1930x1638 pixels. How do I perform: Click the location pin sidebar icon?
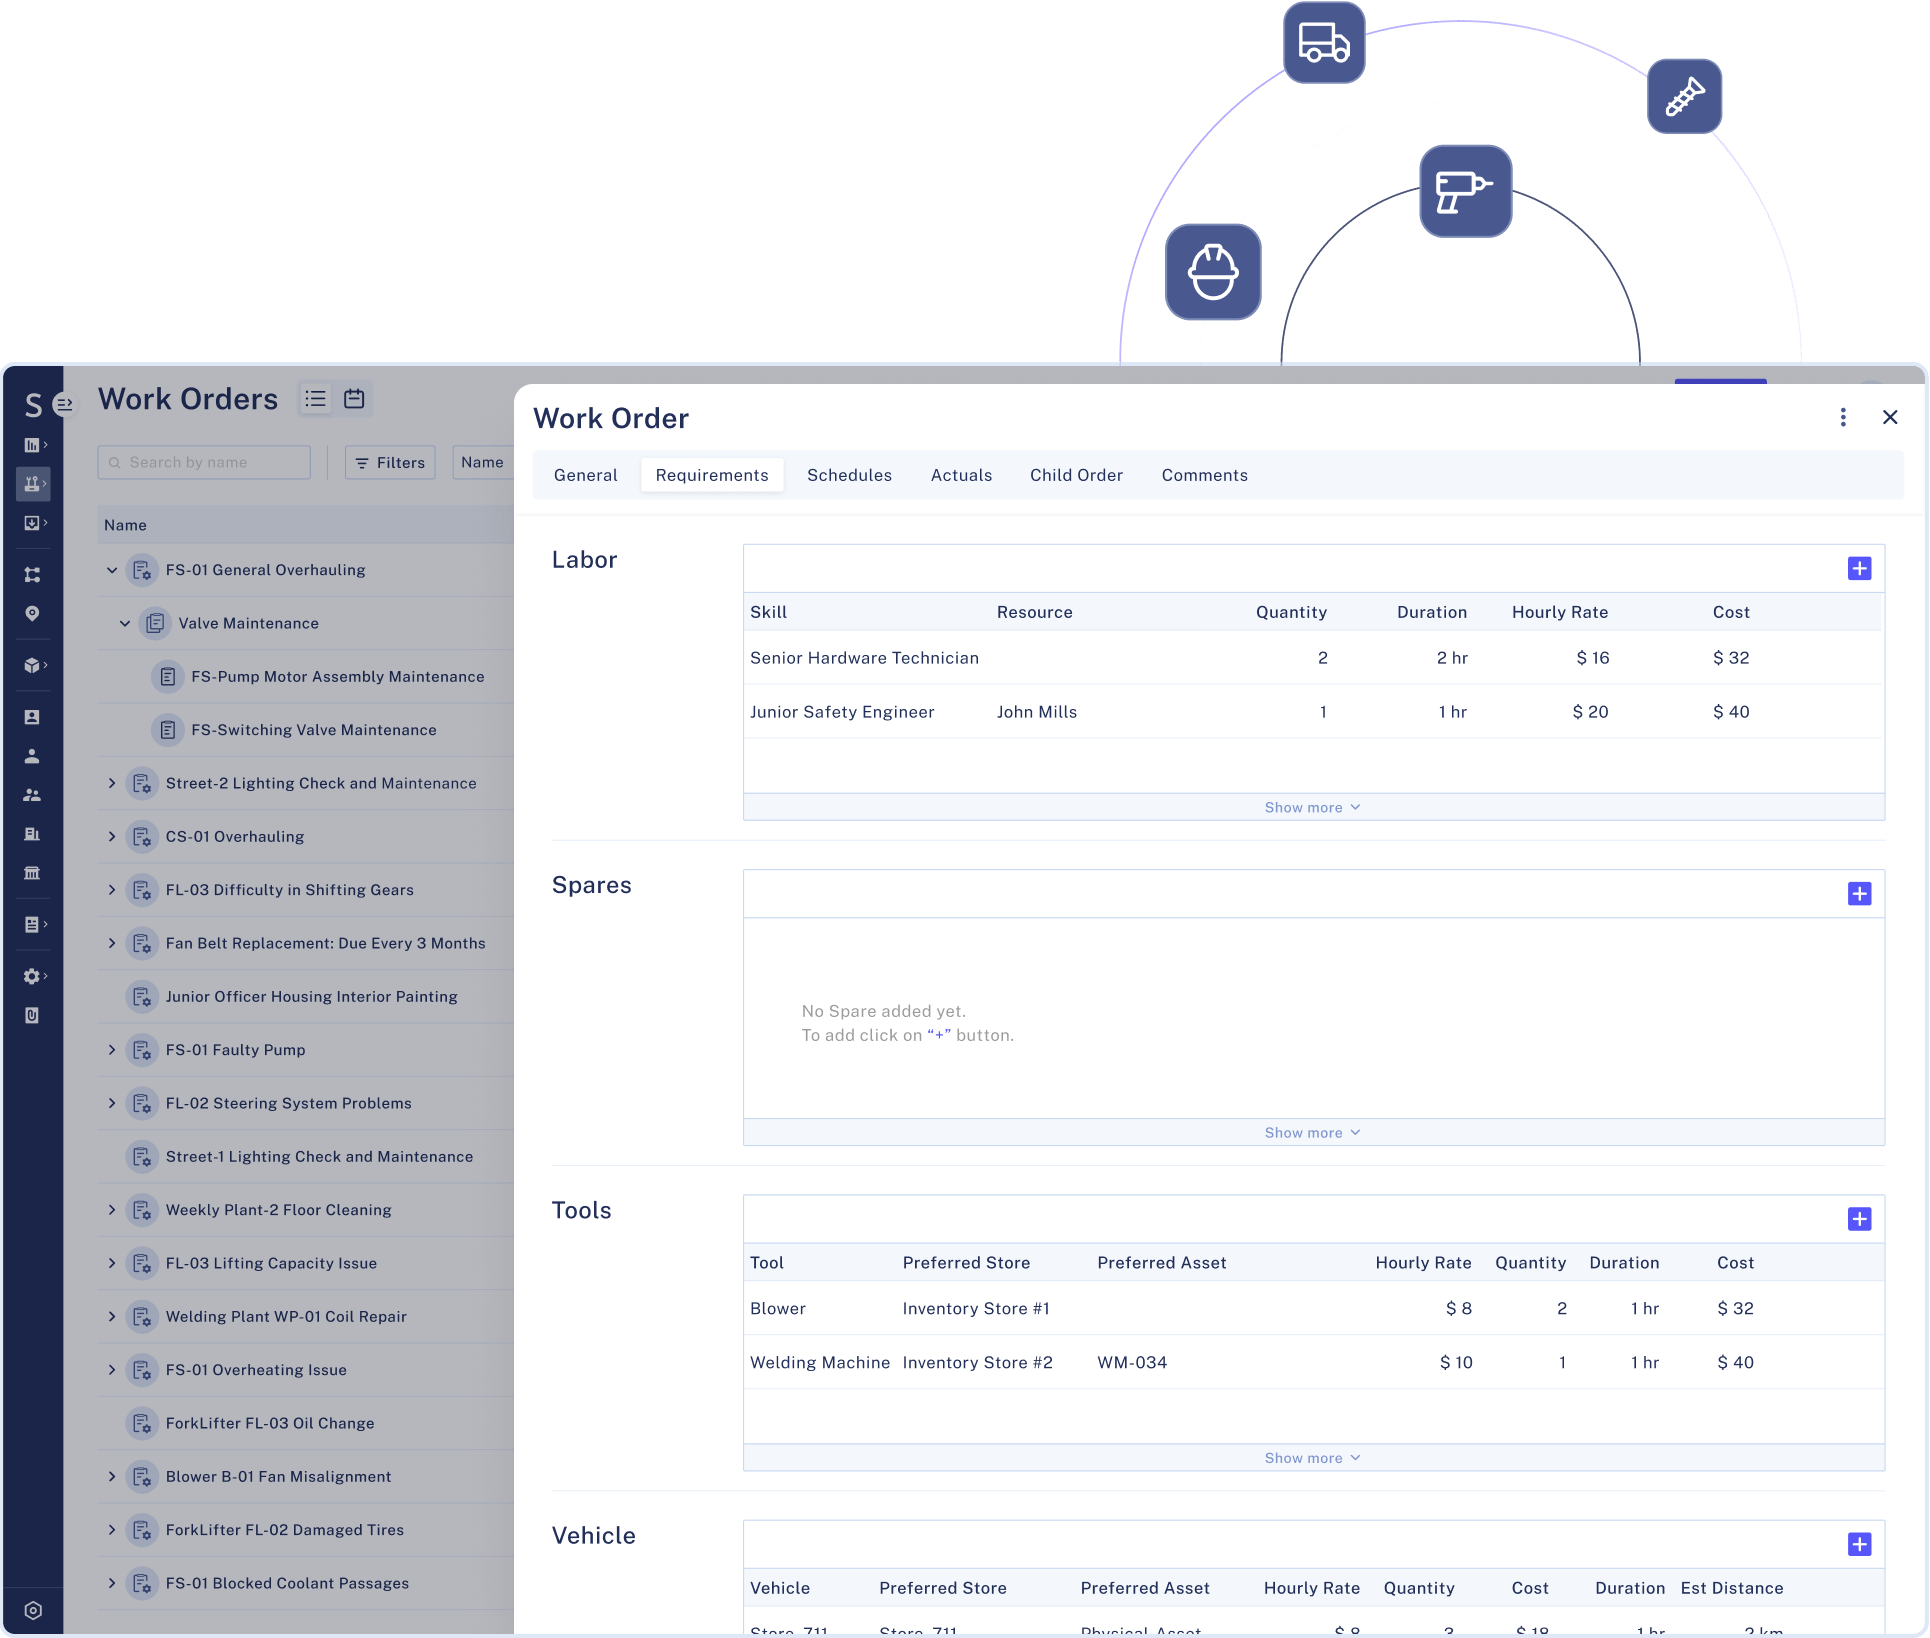(x=32, y=613)
